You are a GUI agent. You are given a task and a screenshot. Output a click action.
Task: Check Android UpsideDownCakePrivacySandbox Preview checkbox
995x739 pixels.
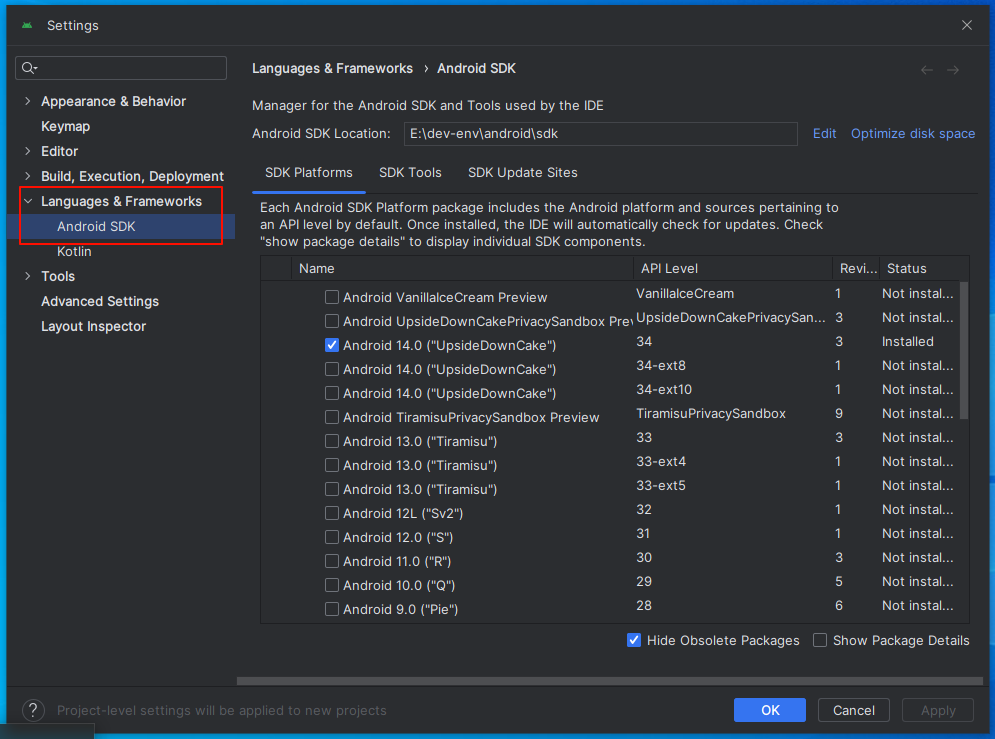click(331, 321)
